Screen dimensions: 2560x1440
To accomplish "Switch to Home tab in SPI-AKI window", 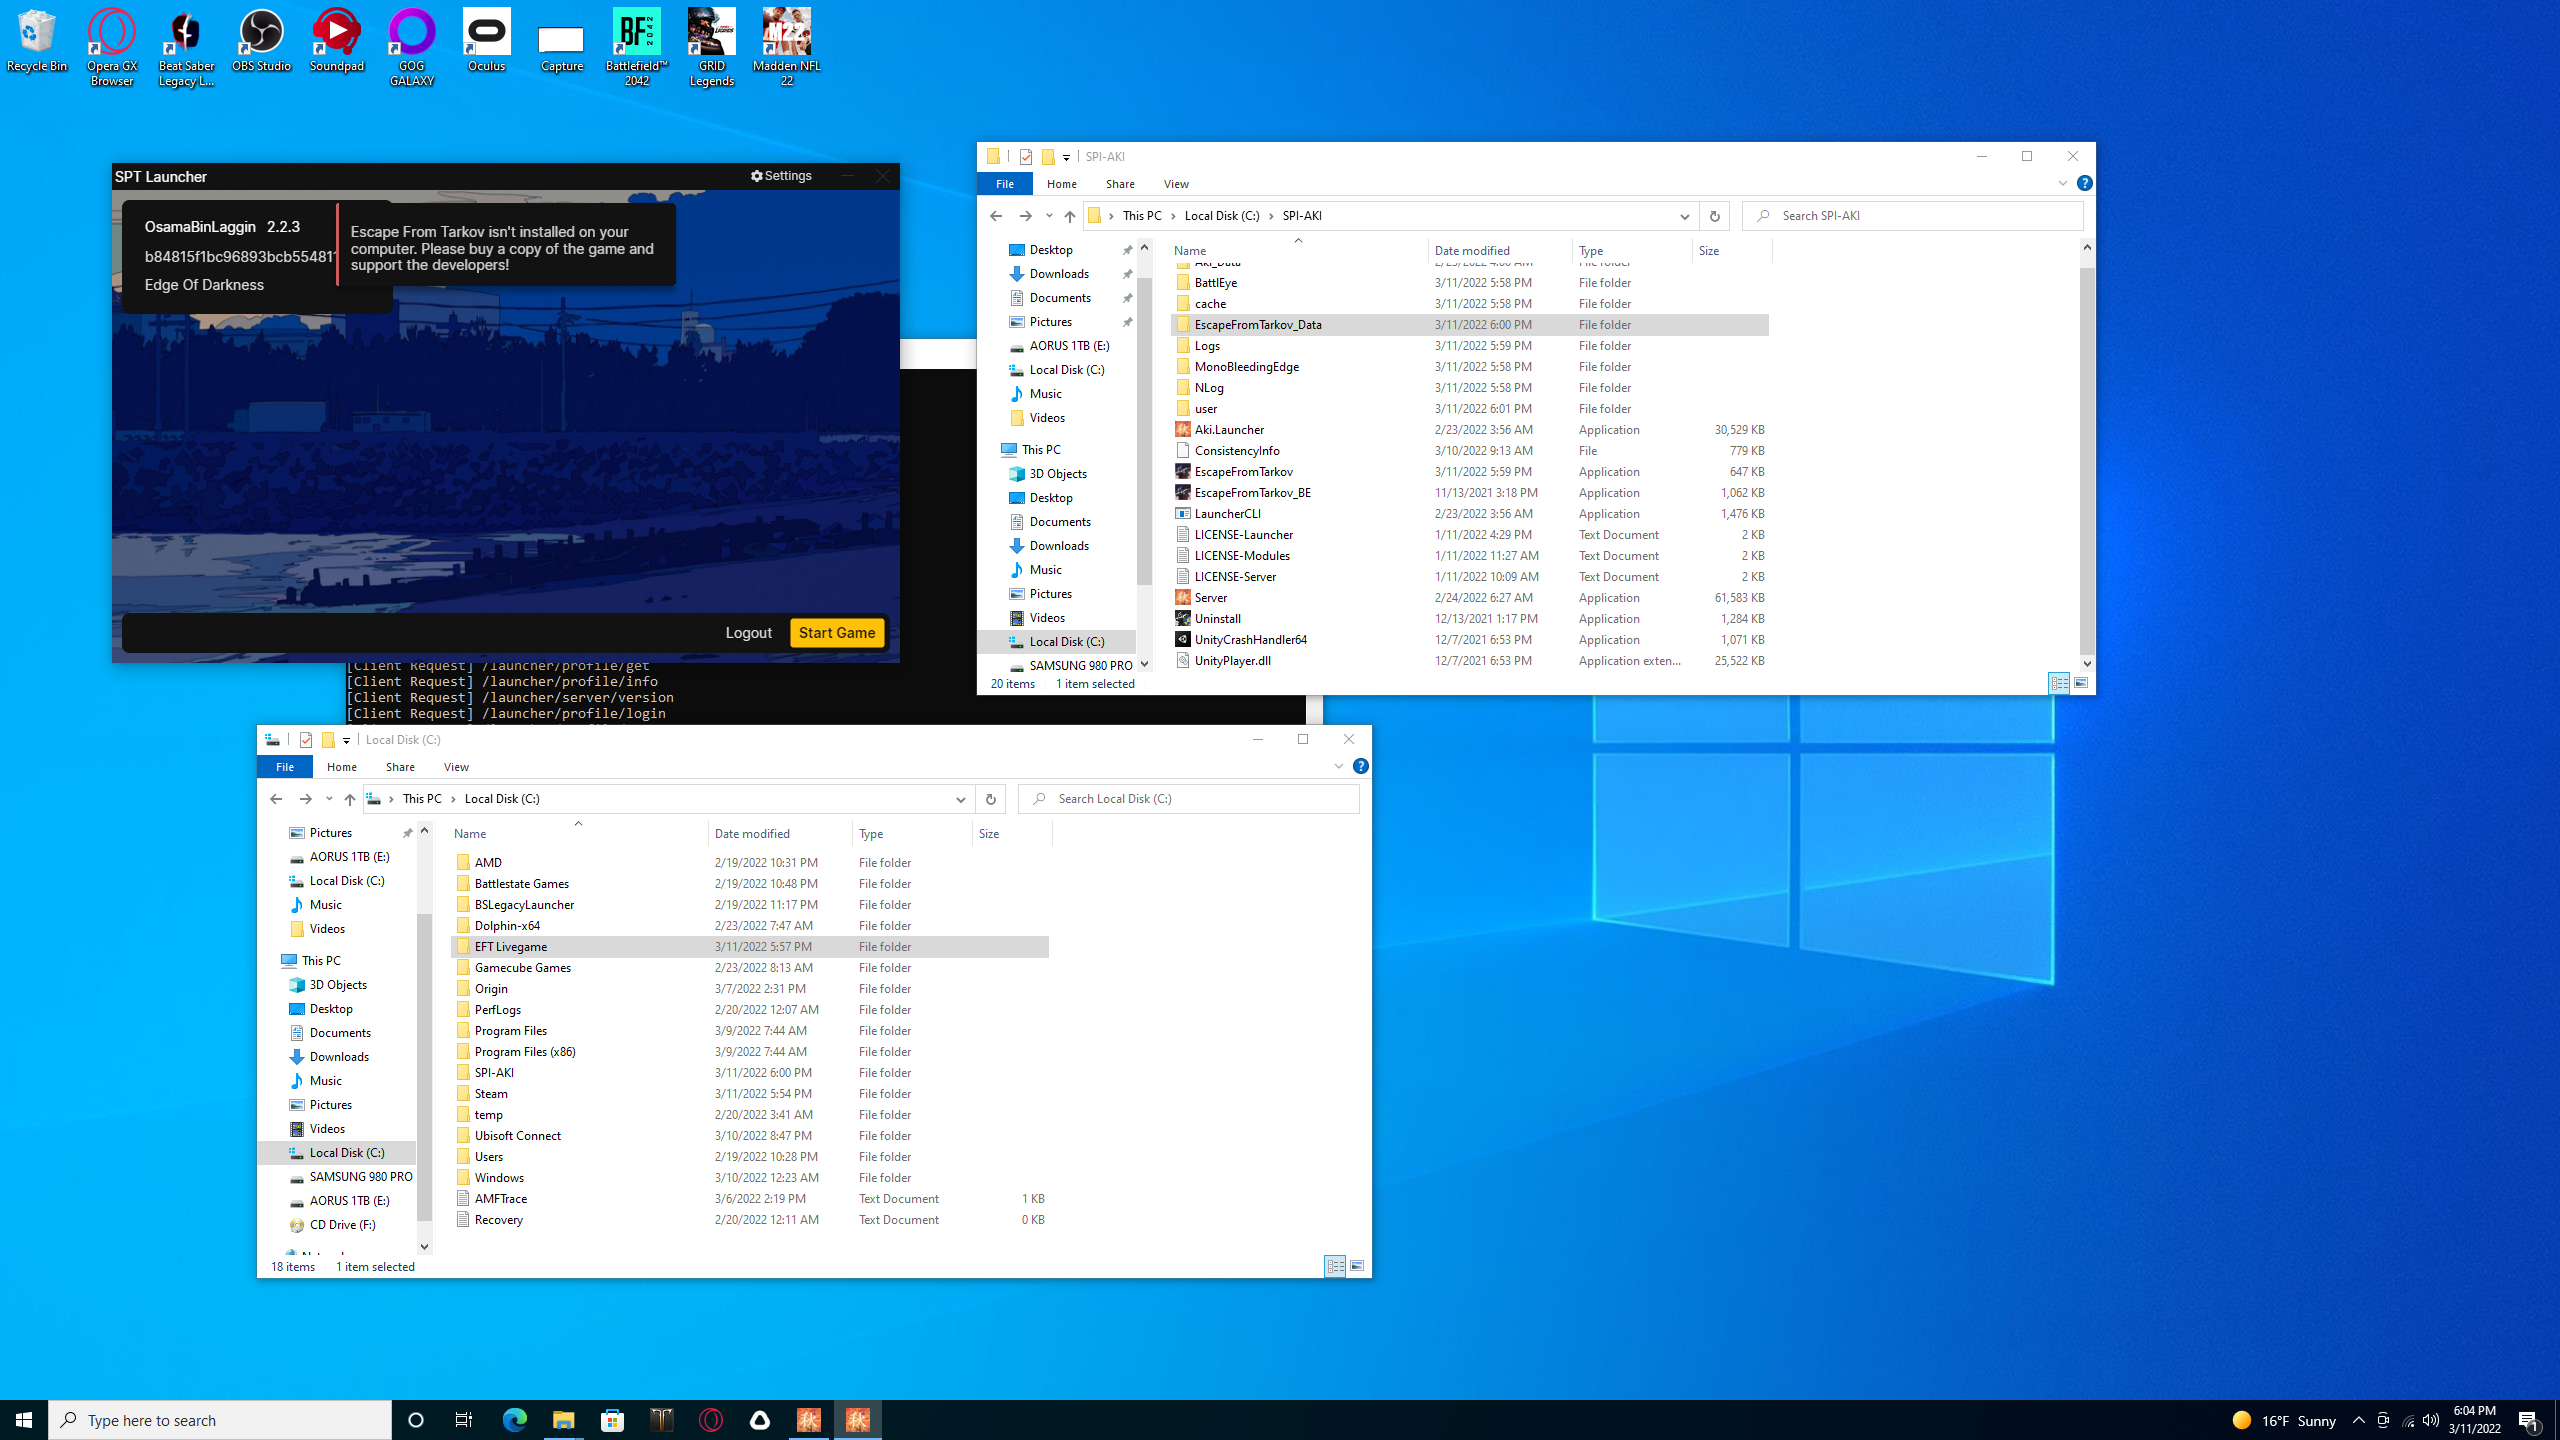I will (x=1062, y=184).
